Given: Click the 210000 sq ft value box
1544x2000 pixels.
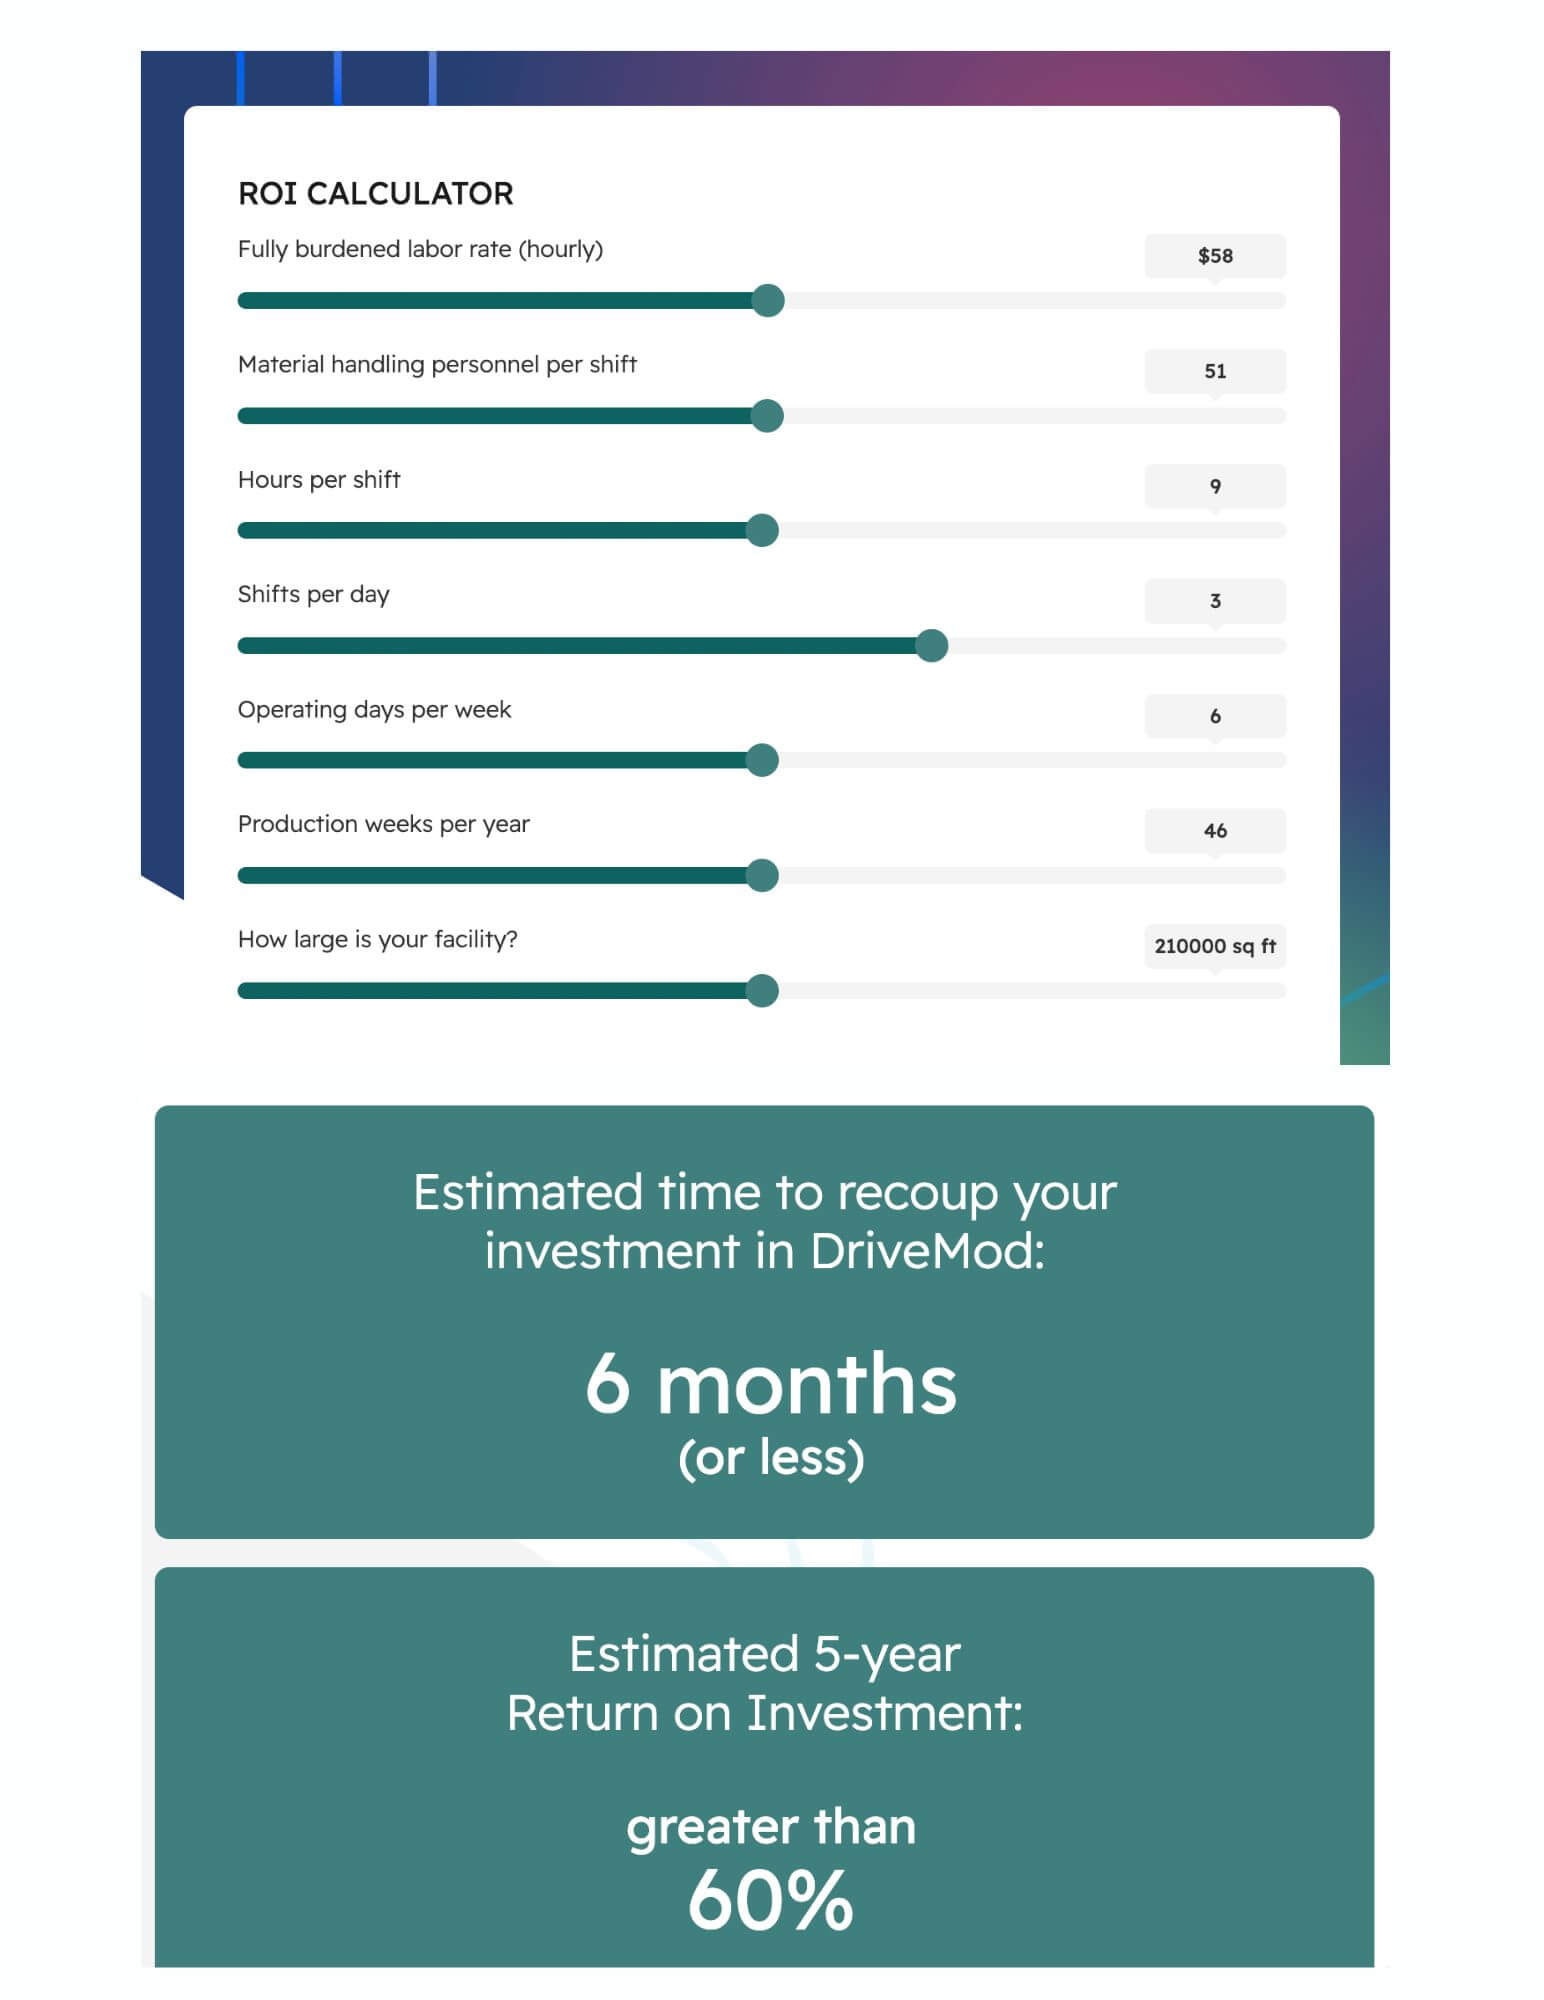Looking at the screenshot, I should (1214, 946).
